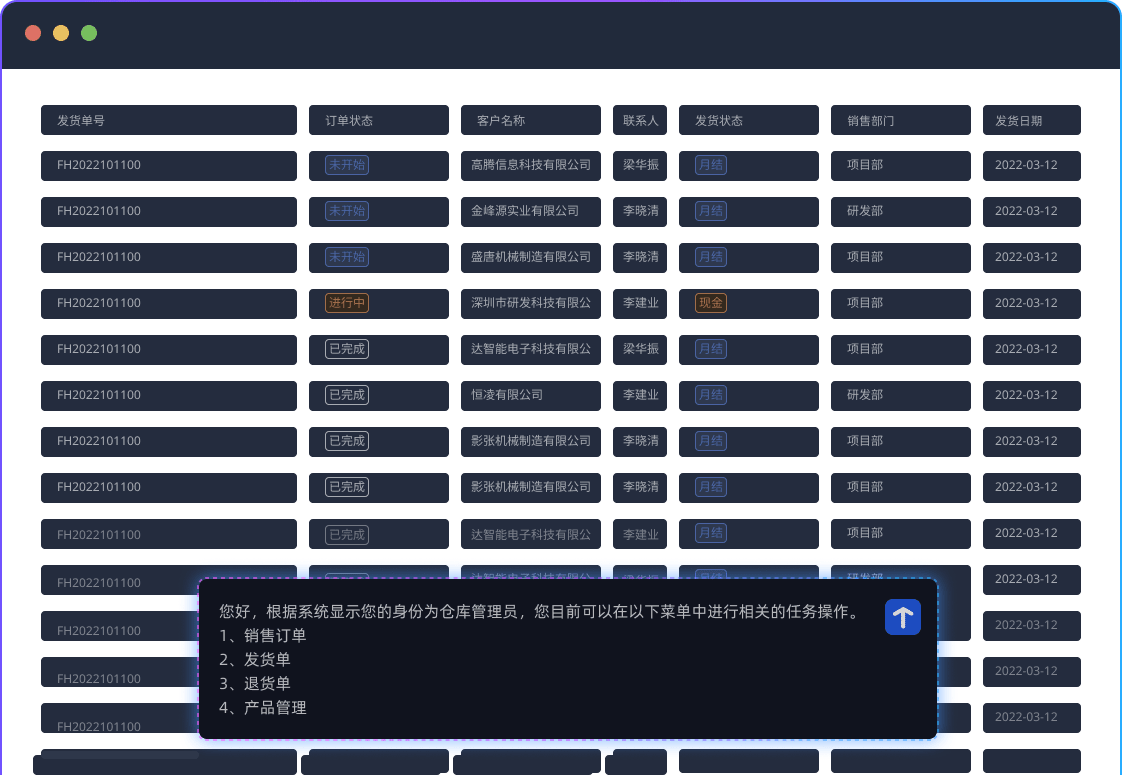Image resolution: width=1122 pixels, height=775 pixels.
Task: Click the blue up-arrow send button
Action: coord(902,617)
